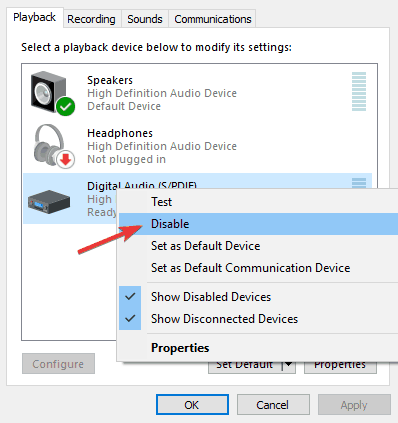Click the Cancel button
398x423 pixels.
pos(273,405)
